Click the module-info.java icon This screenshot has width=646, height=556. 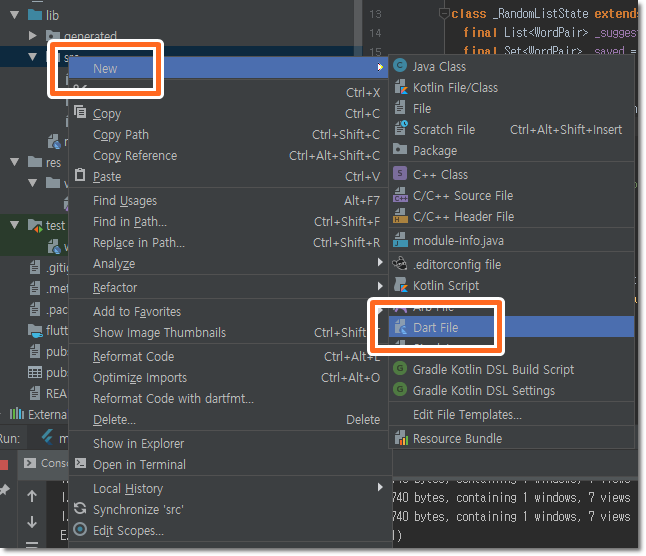click(400, 240)
